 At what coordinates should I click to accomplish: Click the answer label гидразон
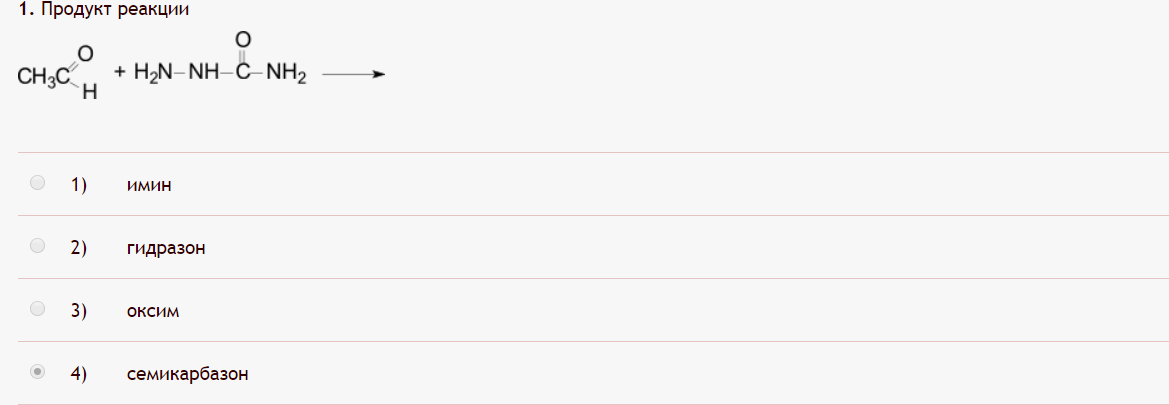[x=166, y=248]
